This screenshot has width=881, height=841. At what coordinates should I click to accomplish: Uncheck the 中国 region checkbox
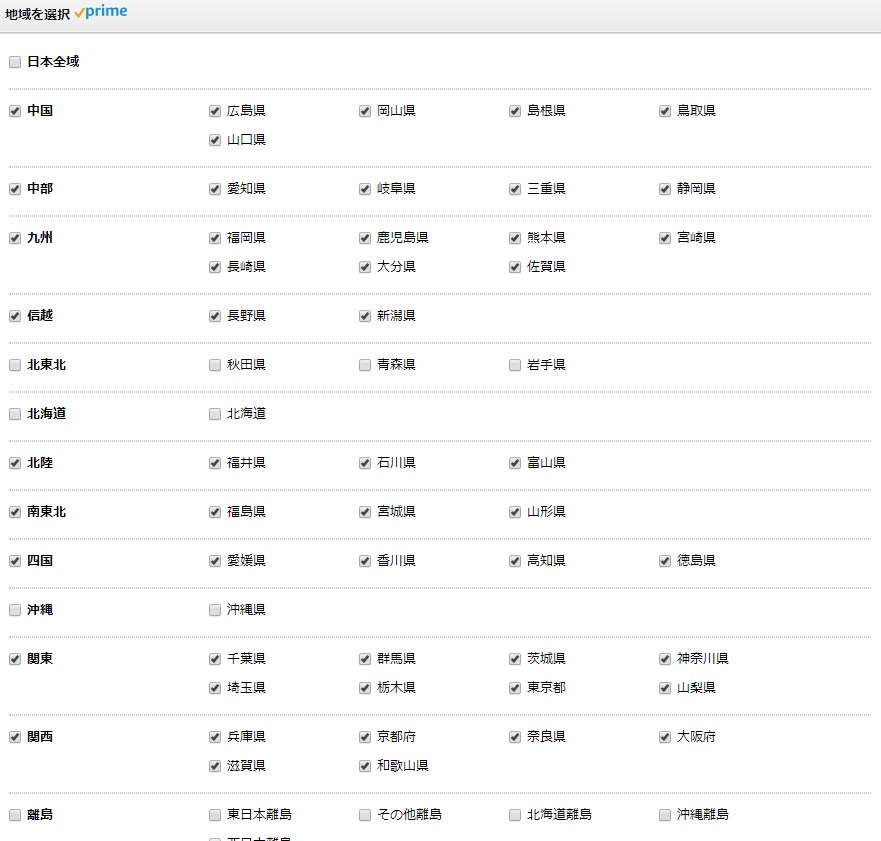point(15,111)
